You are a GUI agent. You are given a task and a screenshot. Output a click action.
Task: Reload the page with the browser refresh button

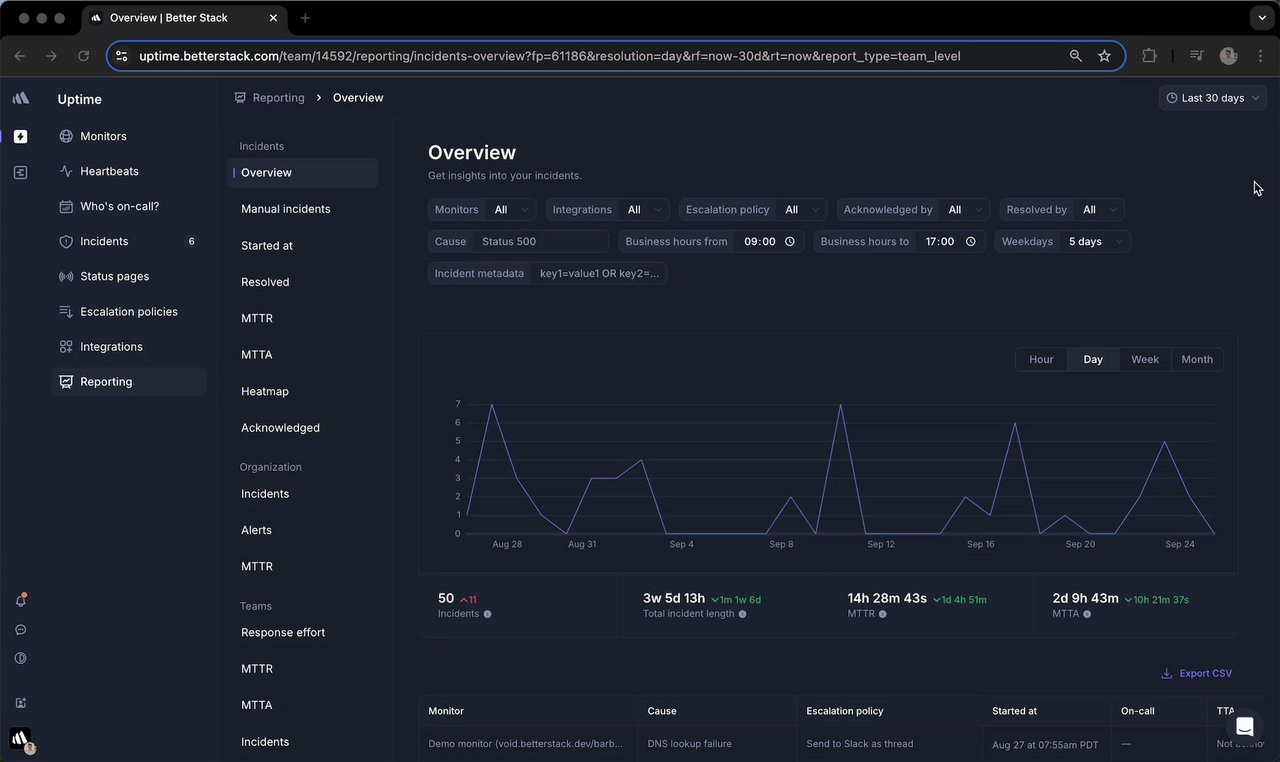[x=83, y=56]
